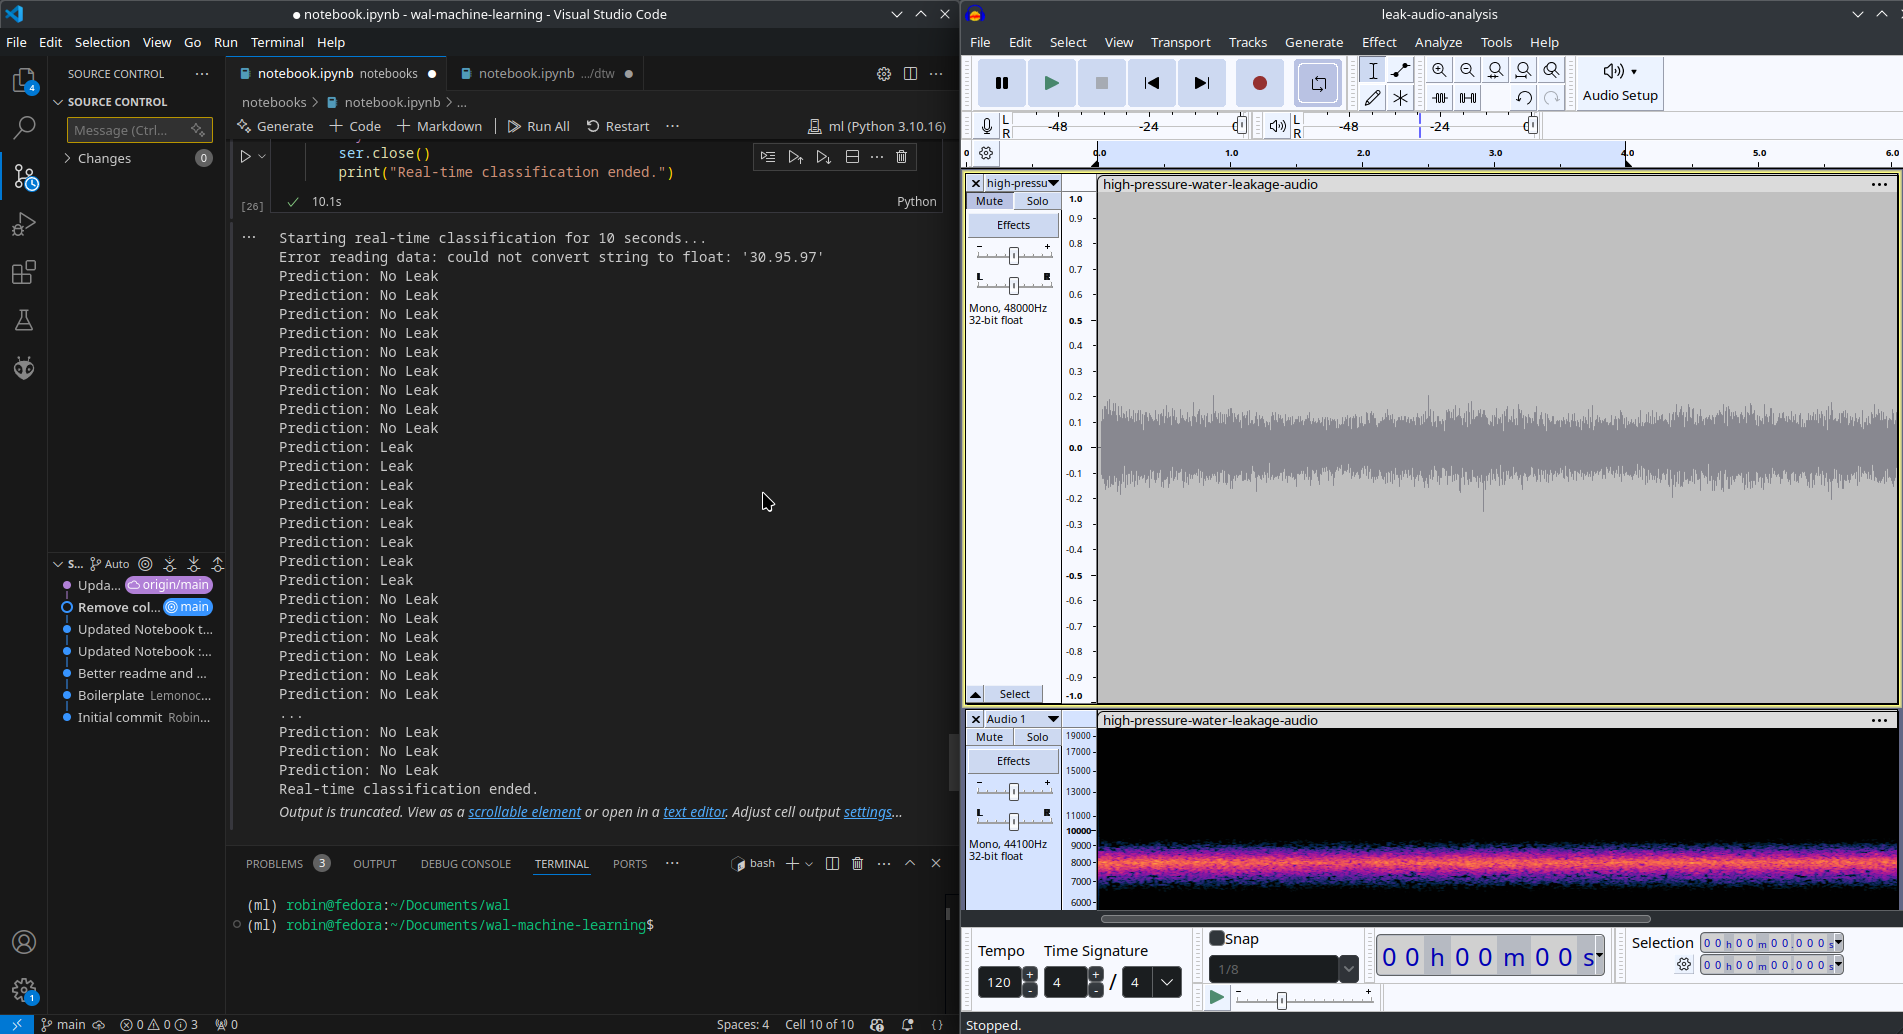Open the Run and Debug view in VS Code
The image size is (1903, 1034).
coord(24,223)
